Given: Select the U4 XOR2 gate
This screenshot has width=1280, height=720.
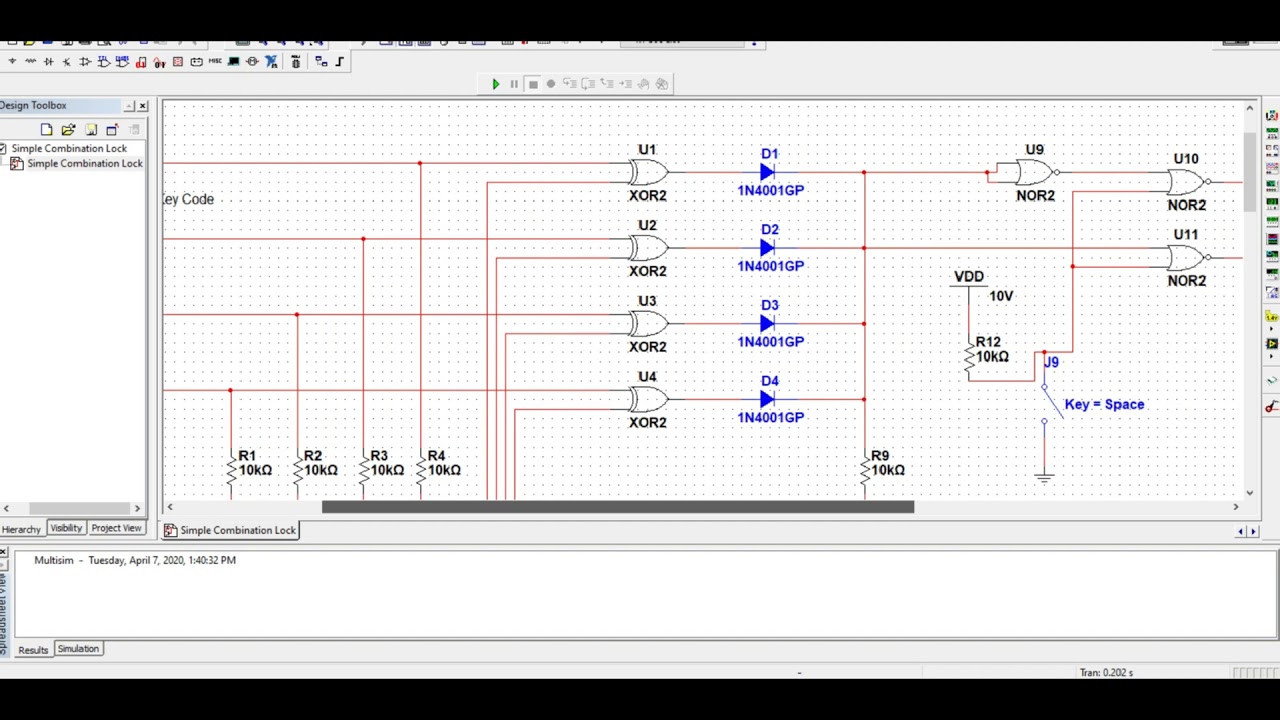Looking at the screenshot, I should pos(648,399).
